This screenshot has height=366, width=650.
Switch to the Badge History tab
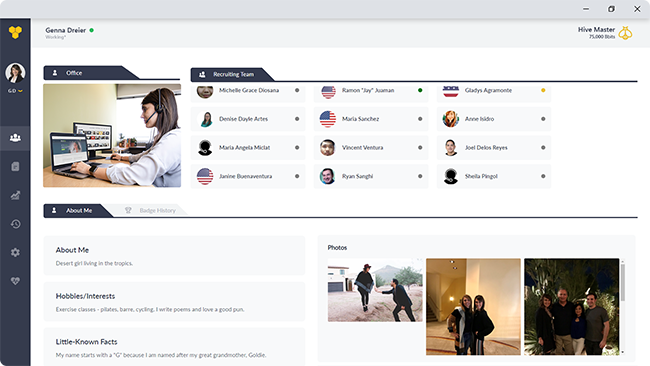pyautogui.click(x=151, y=211)
